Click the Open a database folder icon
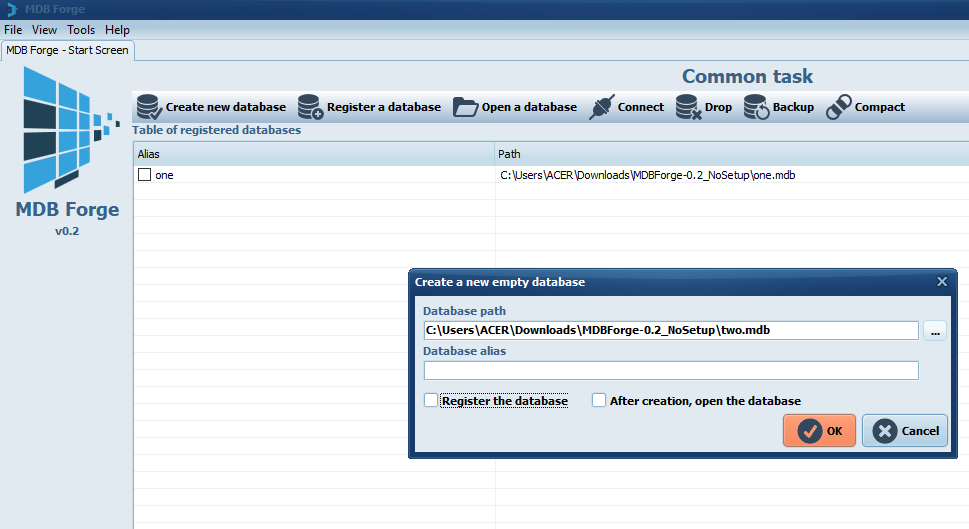Viewport: 969px width, 529px height. tap(465, 107)
